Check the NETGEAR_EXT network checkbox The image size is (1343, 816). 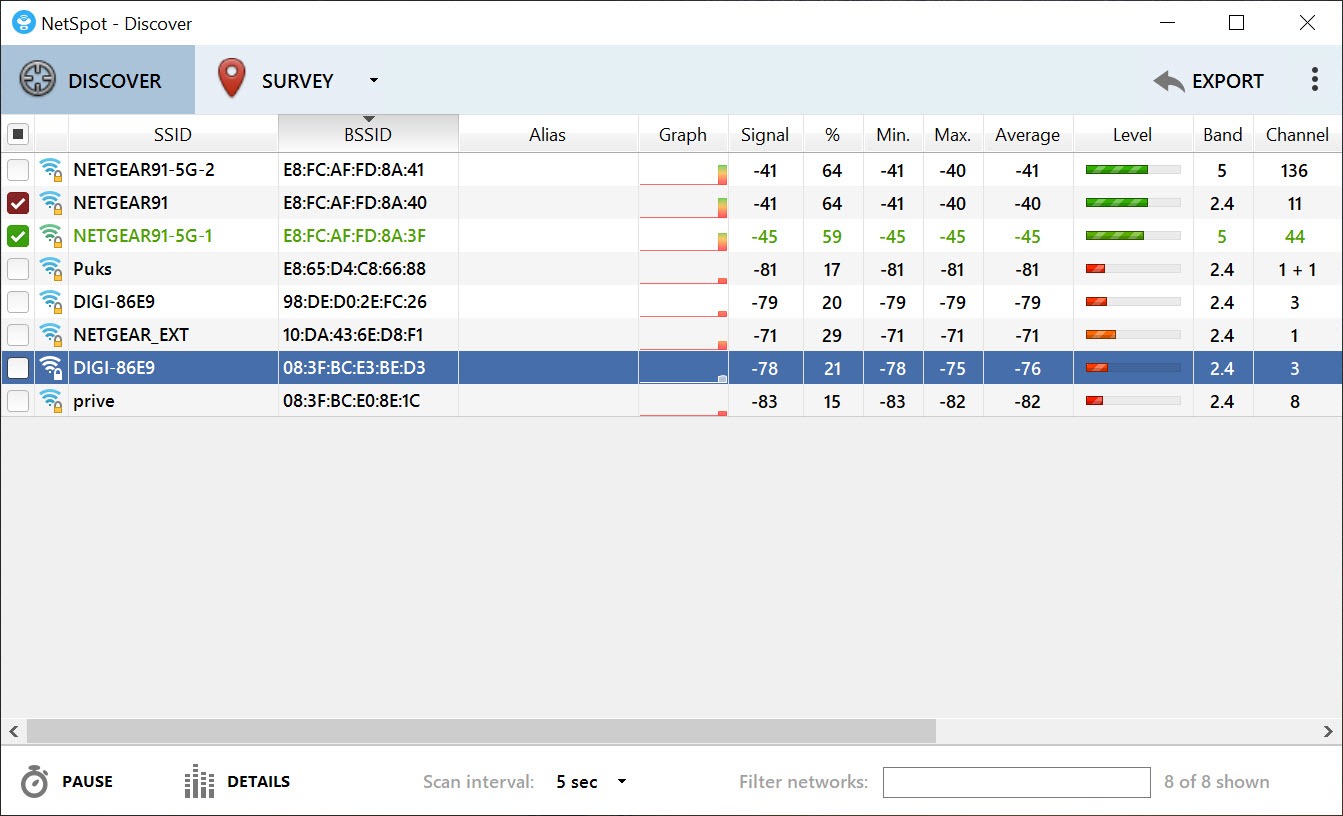tap(18, 335)
